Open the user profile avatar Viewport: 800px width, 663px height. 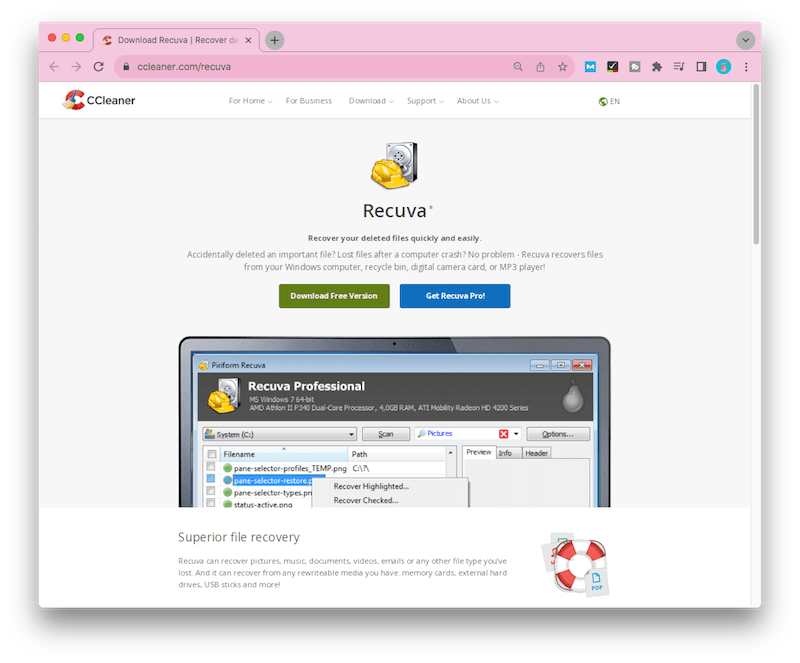(723, 67)
